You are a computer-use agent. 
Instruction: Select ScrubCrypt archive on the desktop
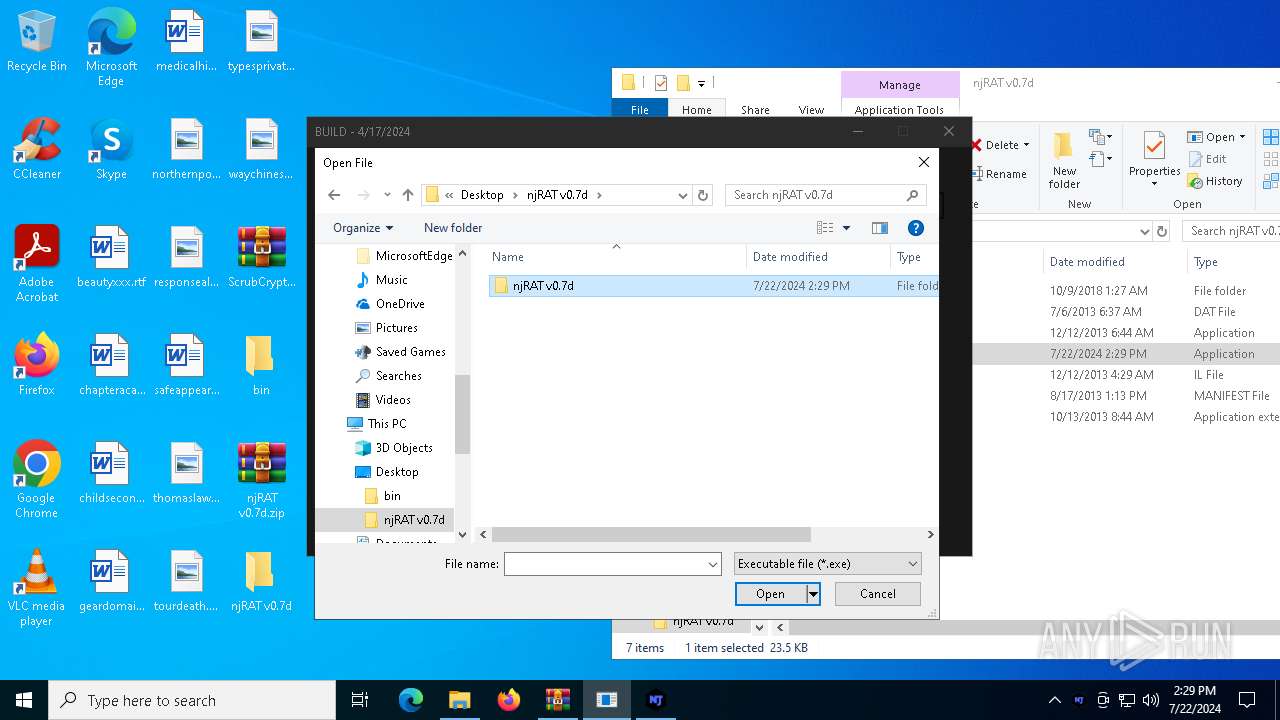pyautogui.click(x=262, y=258)
